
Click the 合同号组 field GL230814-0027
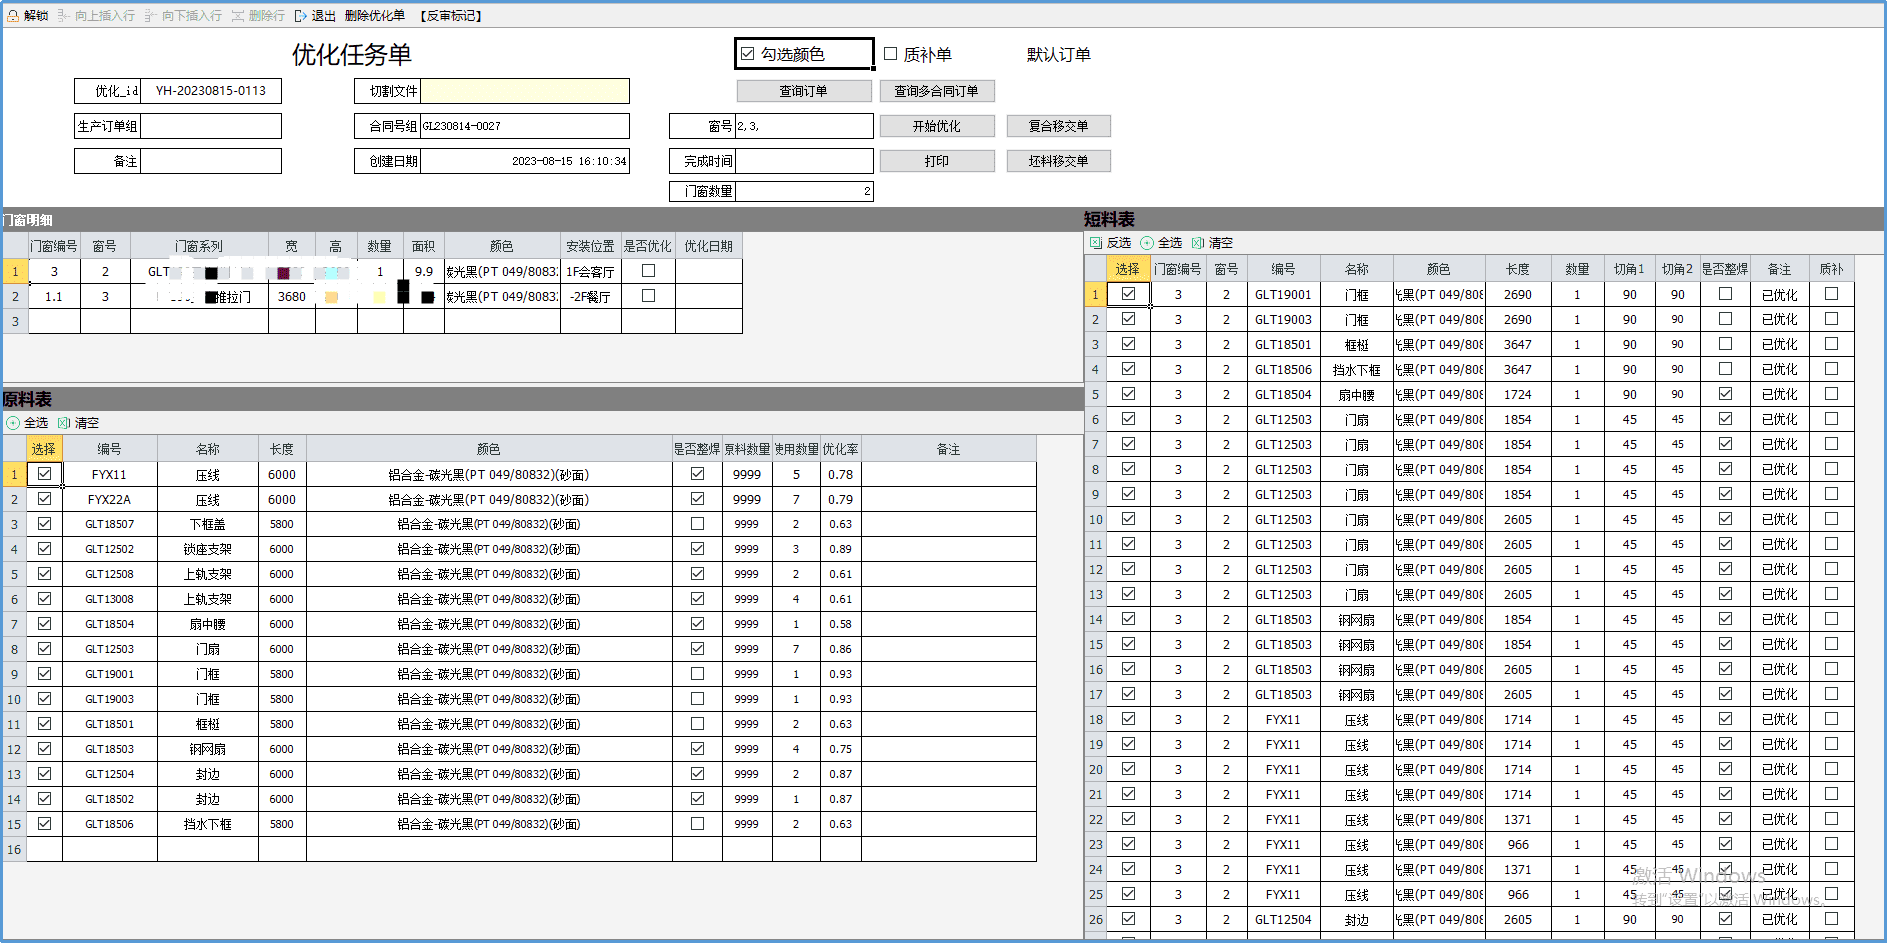coord(525,126)
